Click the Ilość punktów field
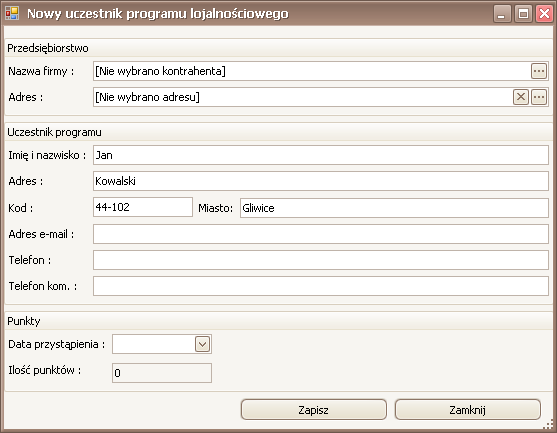The width and height of the screenshot is (557, 433). click(162, 373)
